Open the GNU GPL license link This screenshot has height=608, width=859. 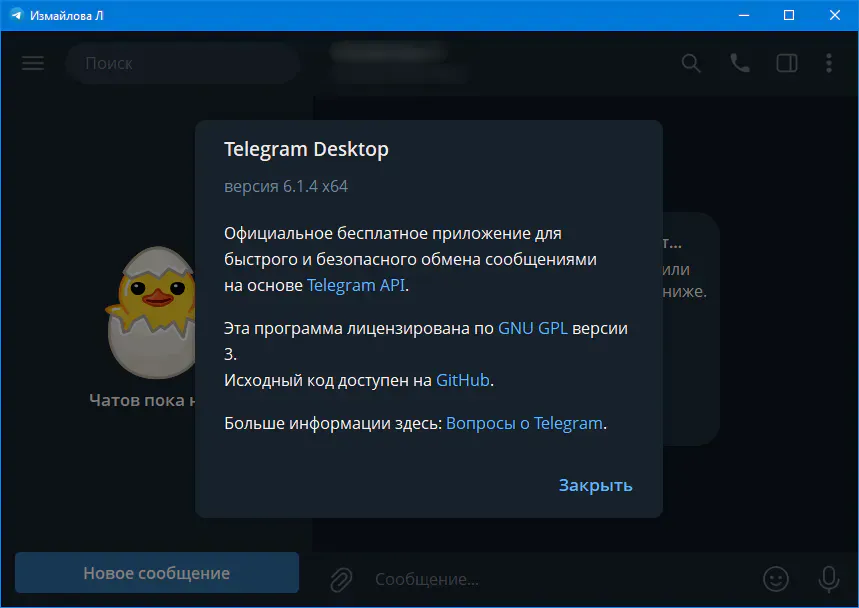[x=532, y=328]
